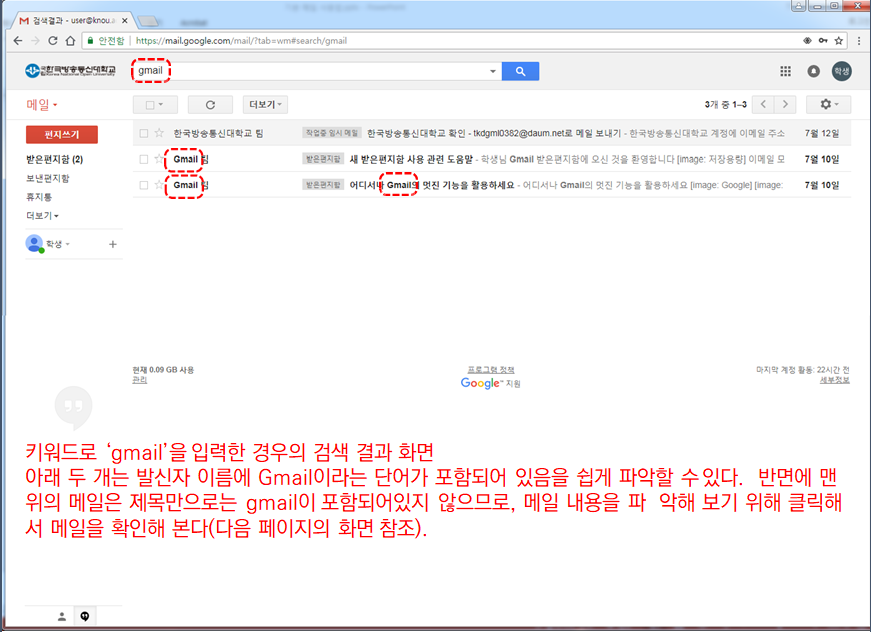Screen dimensions: 871x632
Task: Click the 7월 12일 date
Action: 822,133
